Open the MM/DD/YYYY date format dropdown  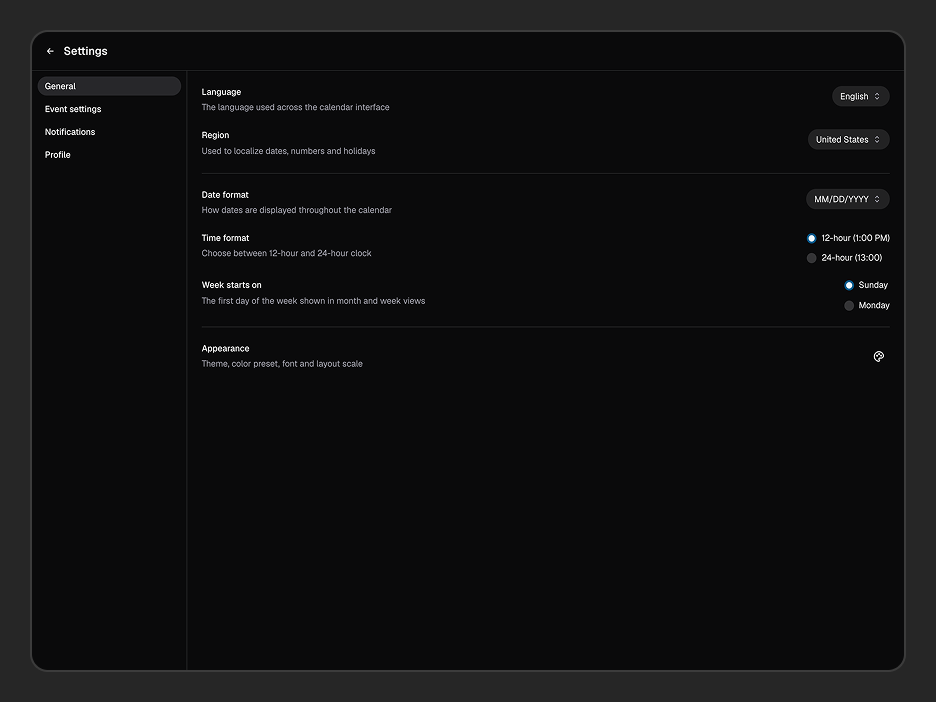pos(848,199)
